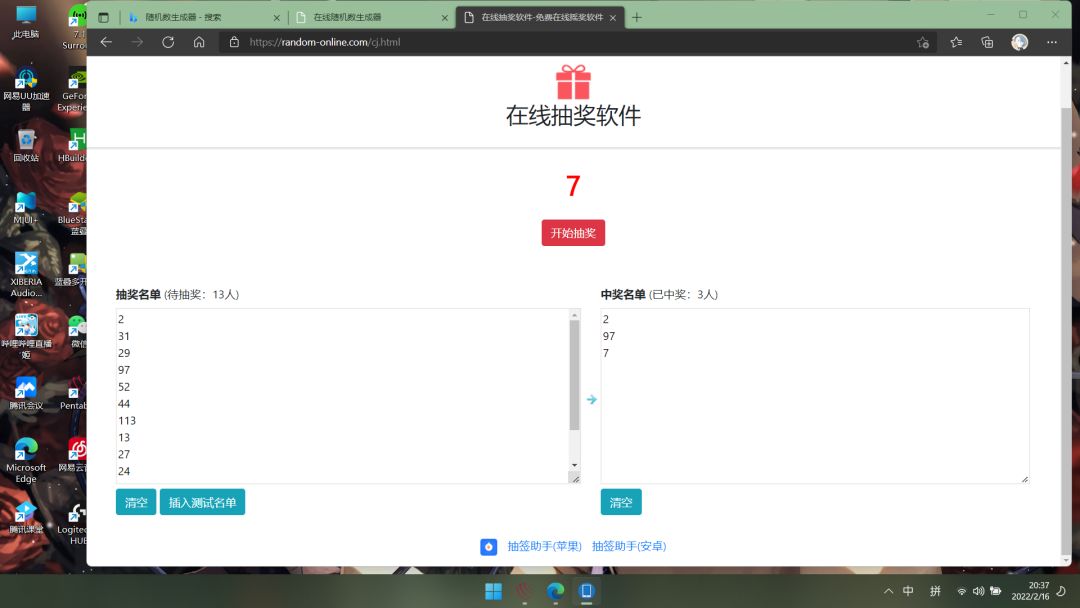Open the Windows Start menu
Screen dimensions: 1080x608
pyautogui.click(x=493, y=591)
